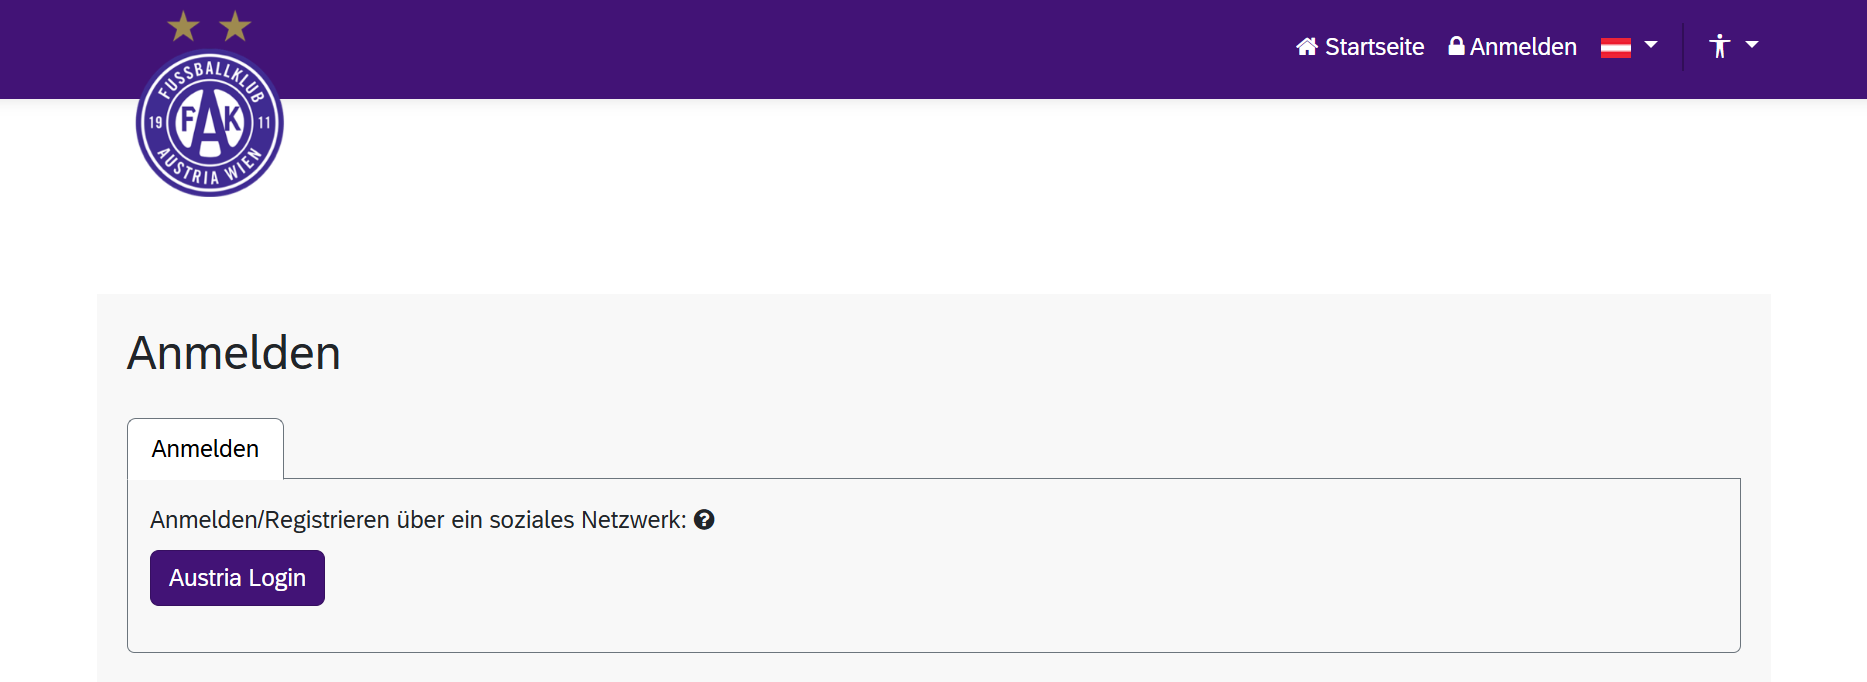Click the gold stars above the logo

209,26
